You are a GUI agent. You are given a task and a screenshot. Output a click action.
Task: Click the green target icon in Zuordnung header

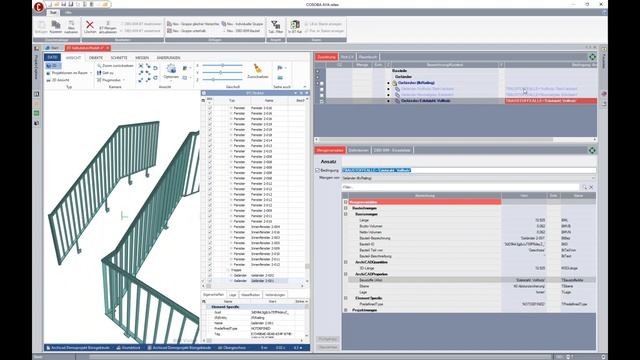point(592,57)
